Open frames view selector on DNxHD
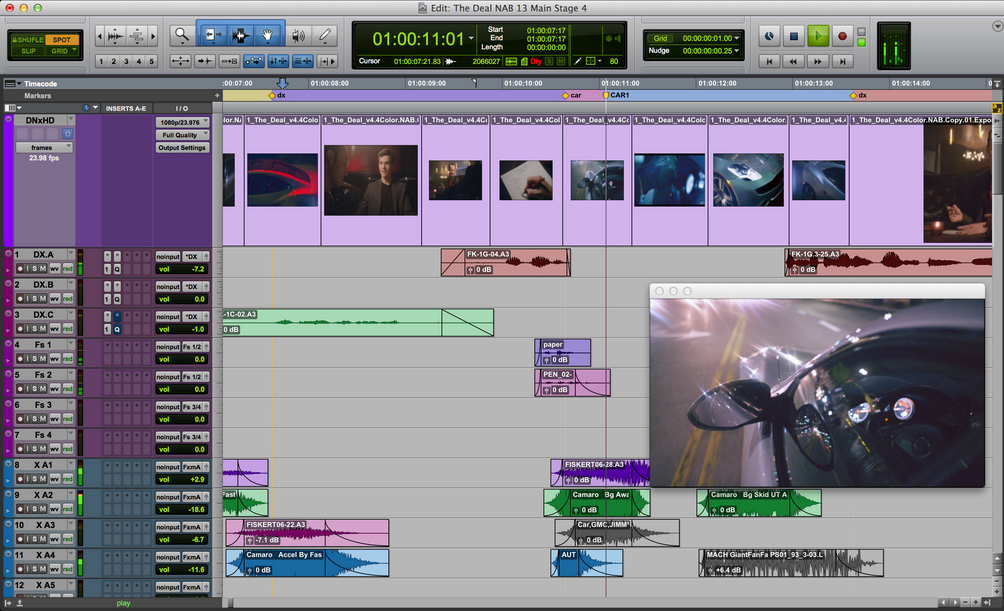 44,147
